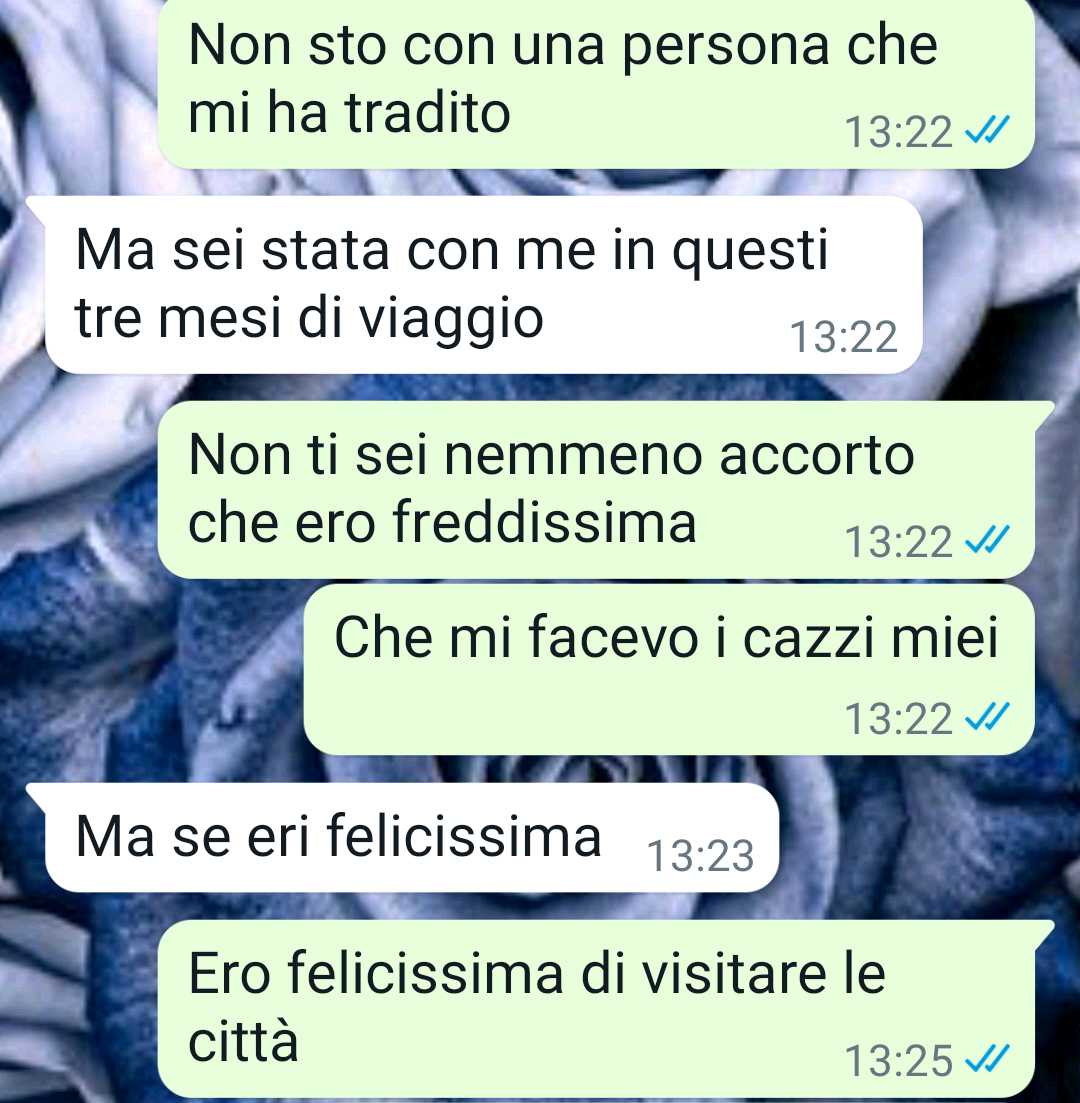Tap the 13:22 time under 'cazzi miei'
Image resolution: width=1080 pixels, height=1103 pixels.
point(898,719)
